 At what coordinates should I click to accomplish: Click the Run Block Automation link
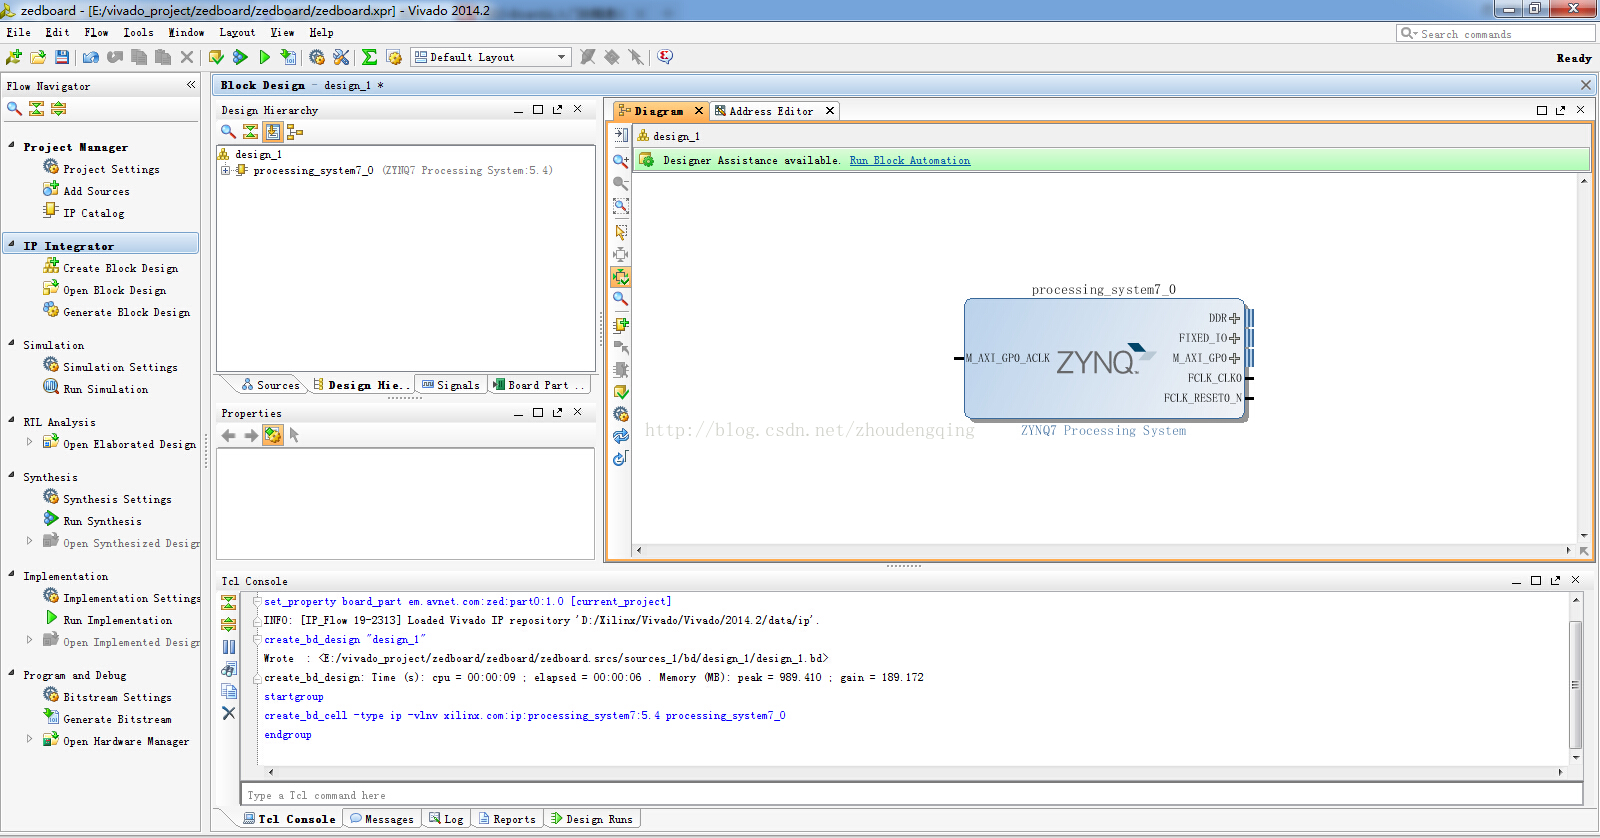909,160
